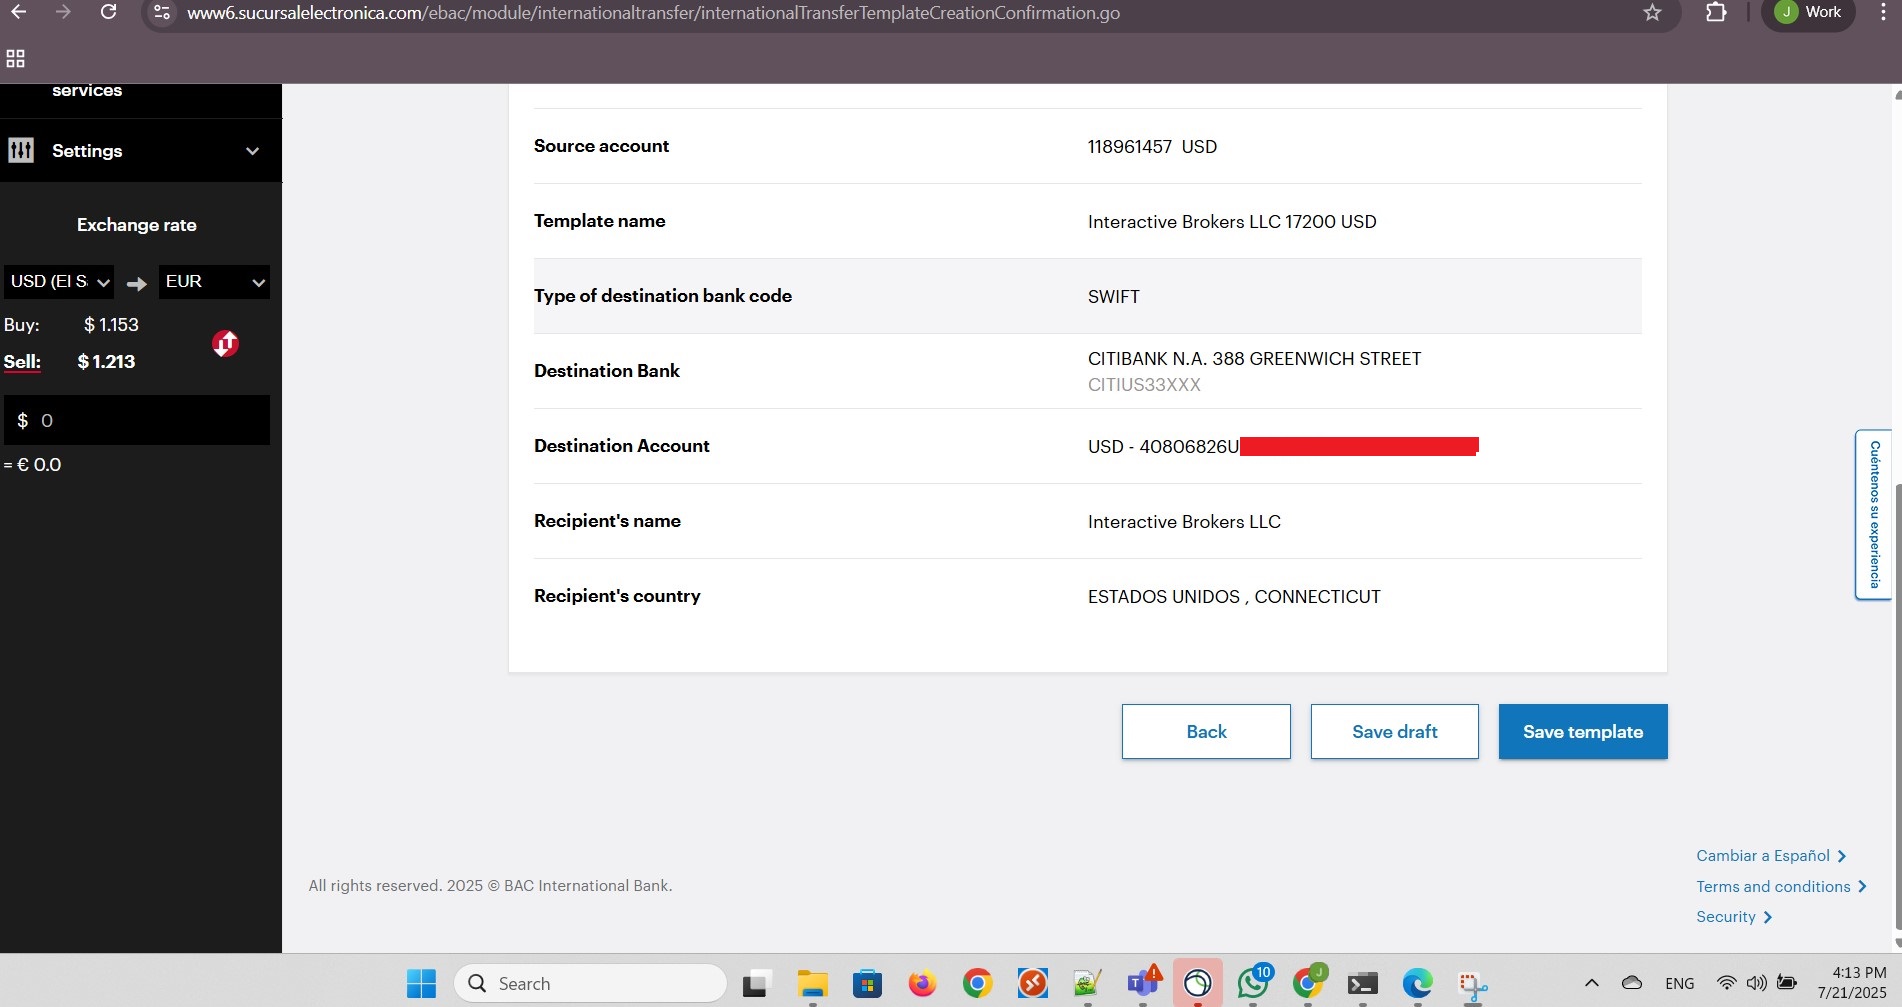Select the template name Interactive Brokers LLC 17200 USD
Screen dimensions: 1902x1007
[1232, 222]
